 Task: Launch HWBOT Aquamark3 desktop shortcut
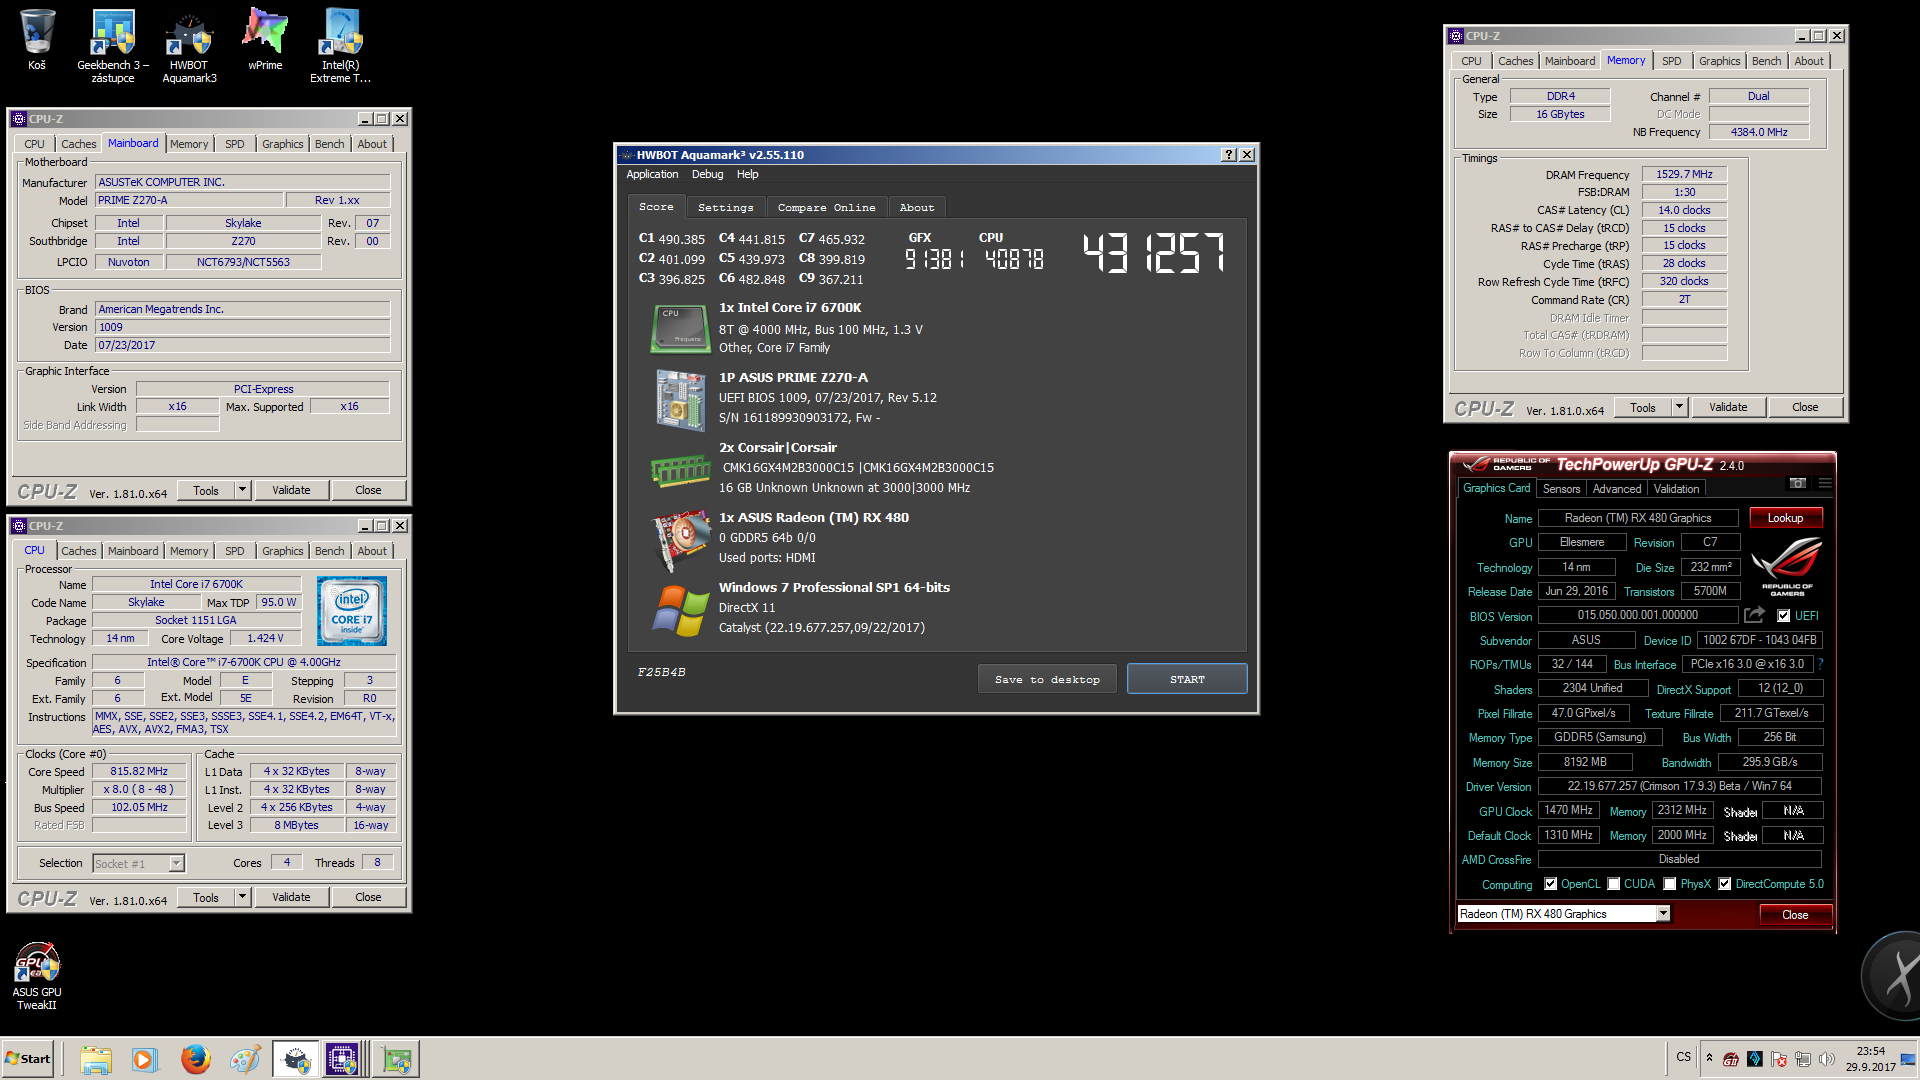click(189, 45)
